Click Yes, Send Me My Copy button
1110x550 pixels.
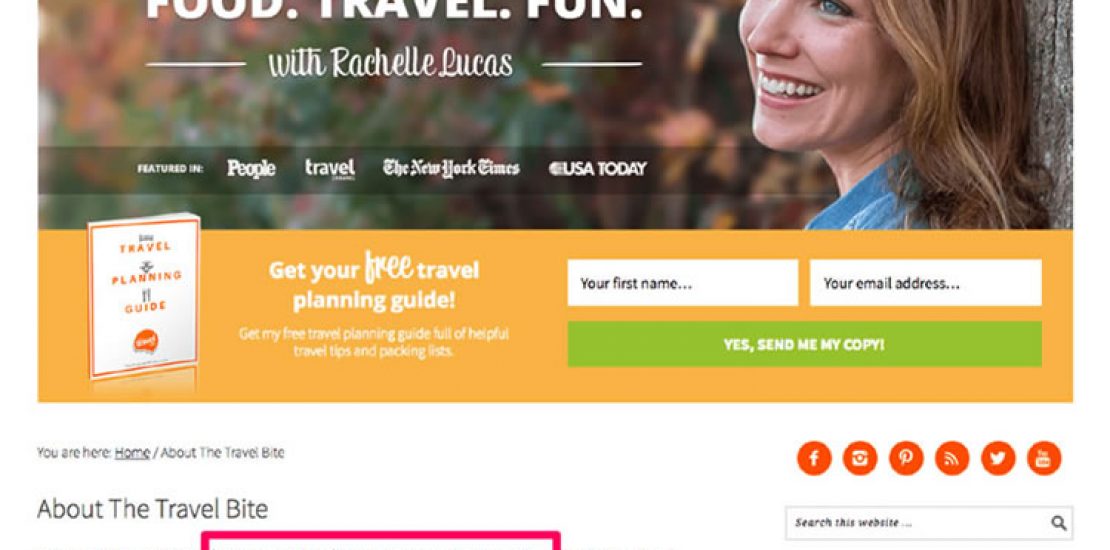coord(804,345)
